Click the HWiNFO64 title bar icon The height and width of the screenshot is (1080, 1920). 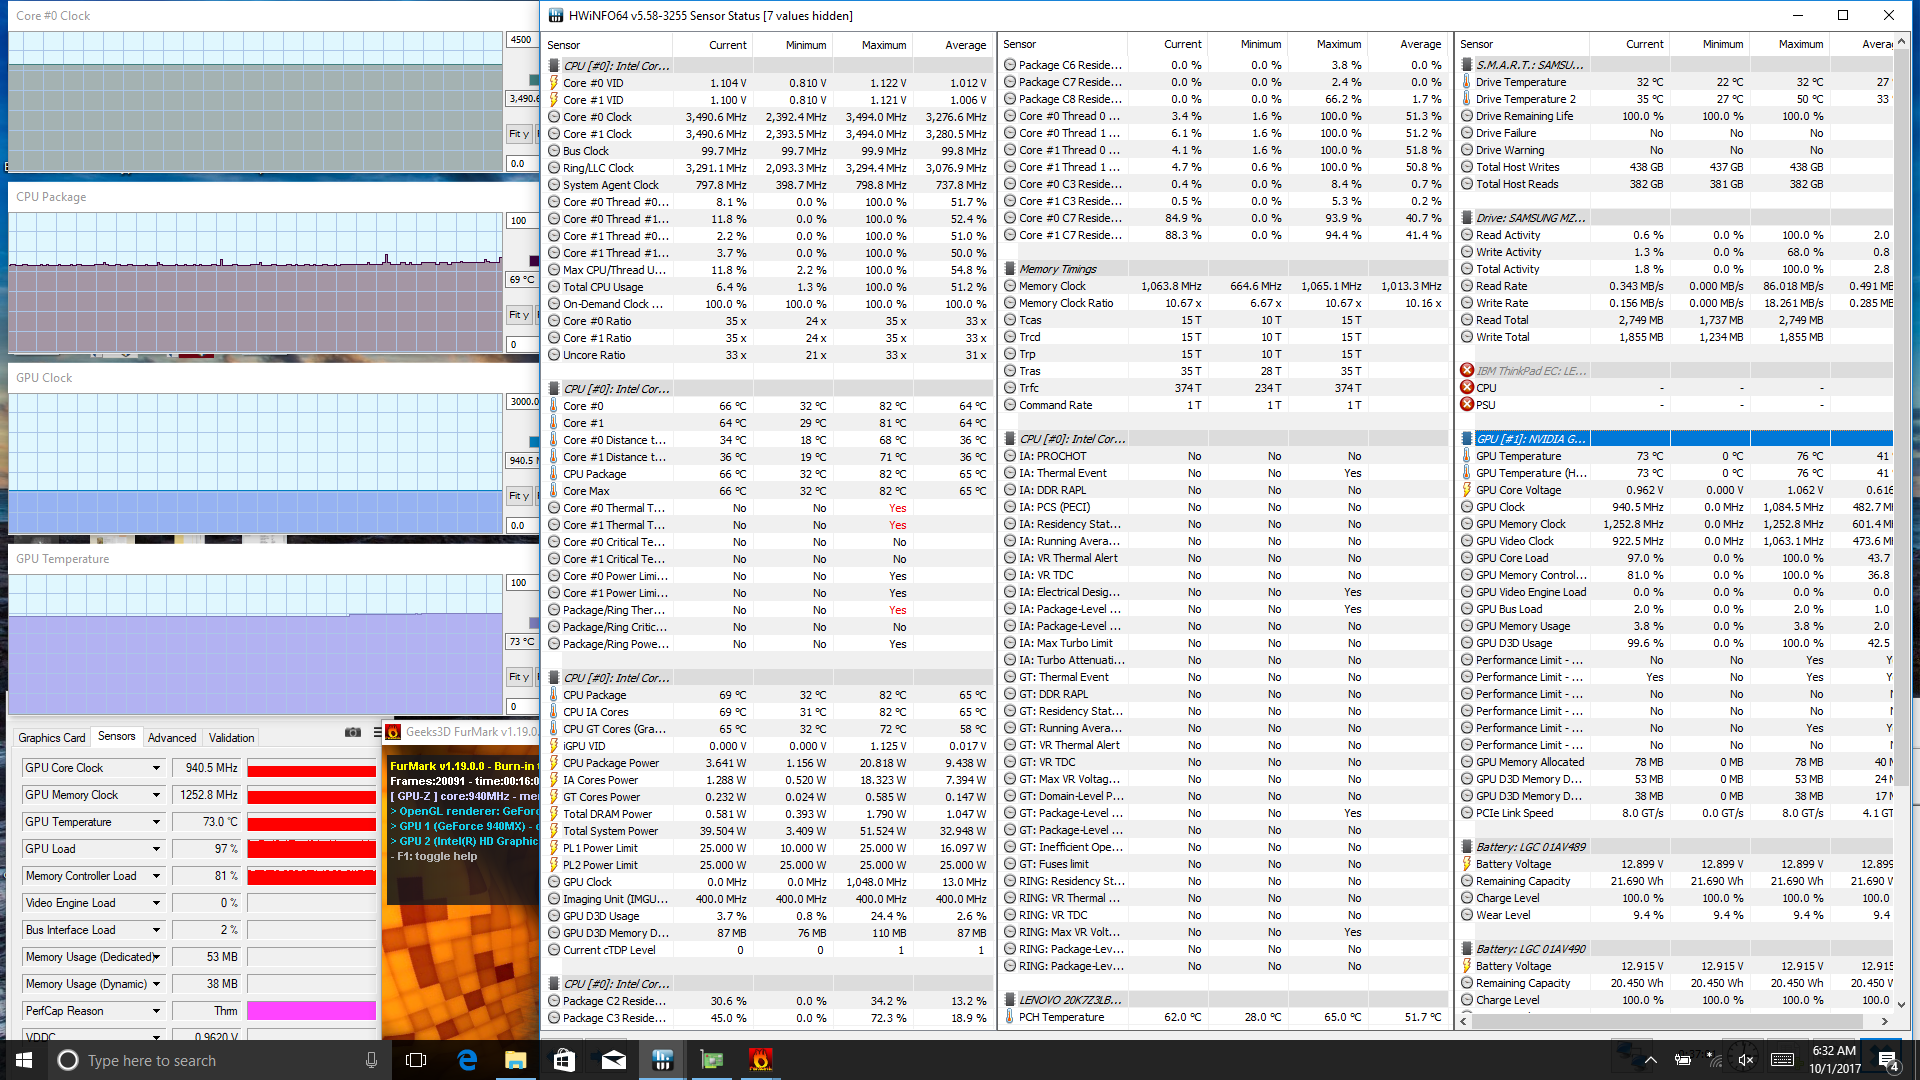556,15
